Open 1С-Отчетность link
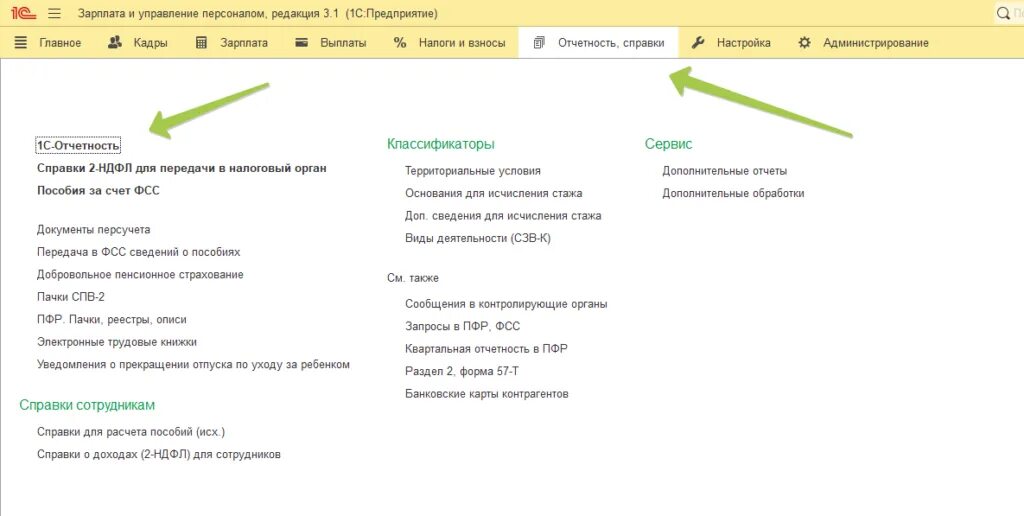This screenshot has width=1024, height=516. [78, 145]
